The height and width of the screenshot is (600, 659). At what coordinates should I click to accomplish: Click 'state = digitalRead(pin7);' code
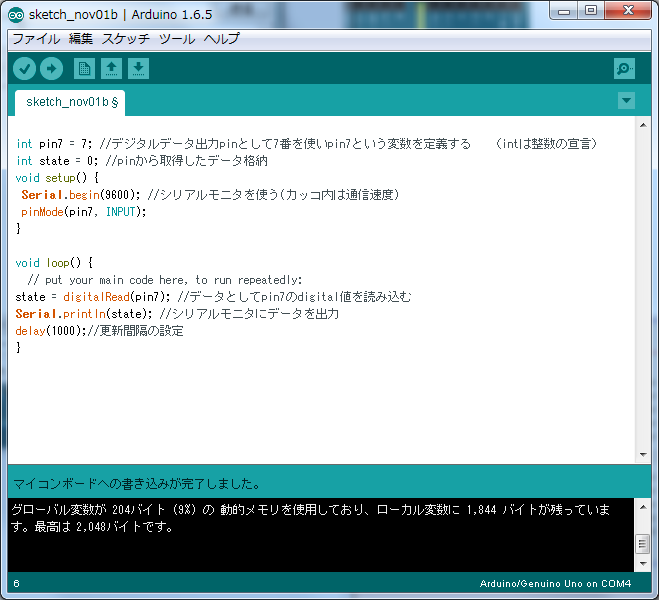[93, 297]
